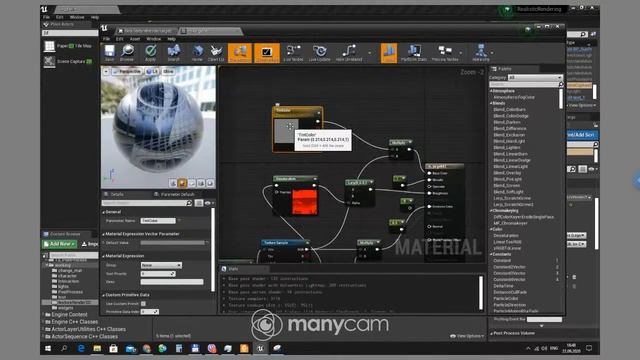Click the Hierarchy toolbar icon

coord(480,53)
